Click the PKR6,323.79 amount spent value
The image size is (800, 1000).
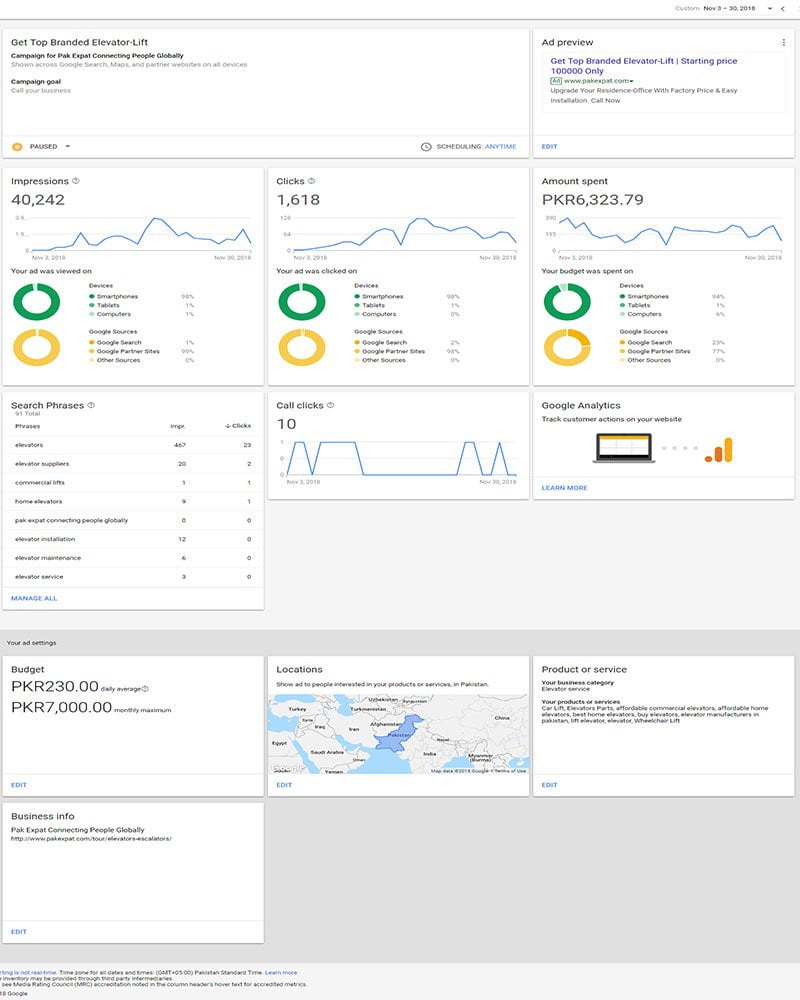point(593,200)
